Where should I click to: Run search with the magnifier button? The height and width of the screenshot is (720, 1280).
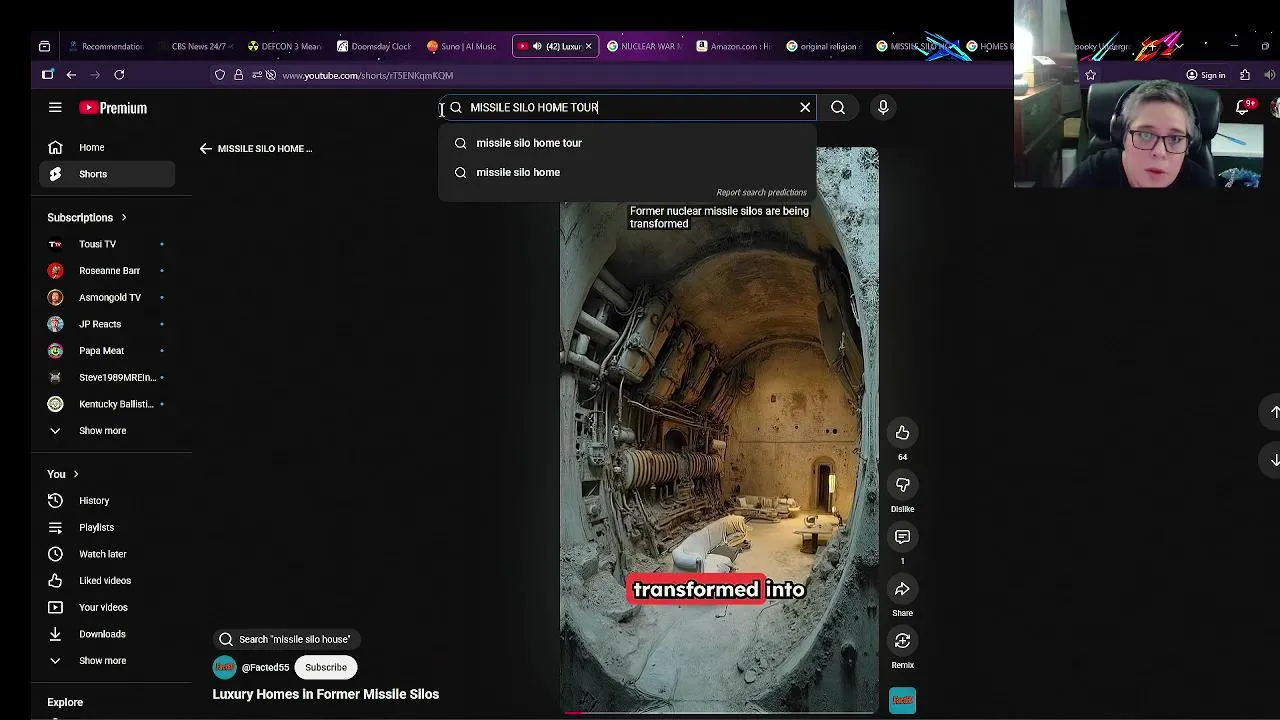point(838,107)
